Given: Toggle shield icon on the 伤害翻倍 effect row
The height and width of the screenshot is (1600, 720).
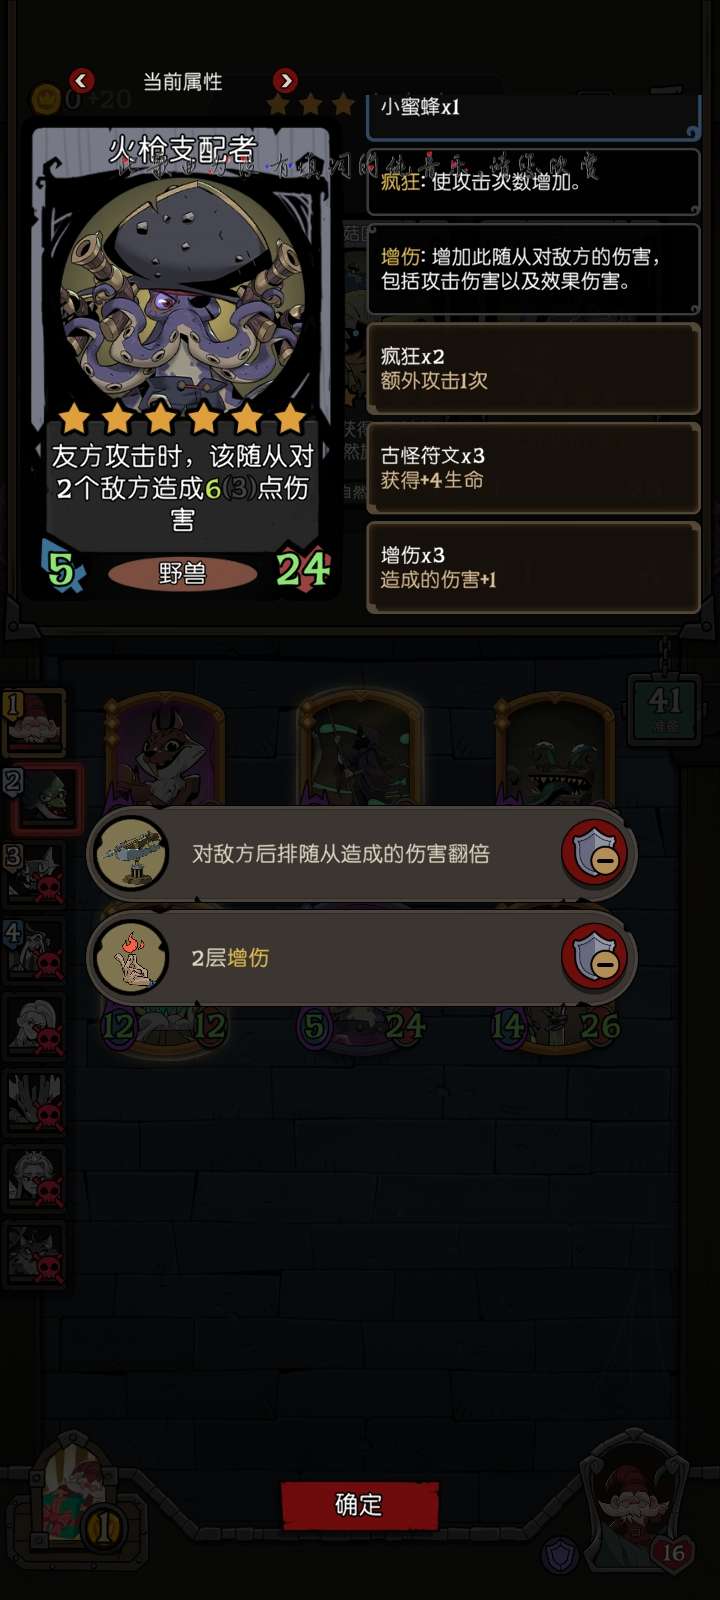Looking at the screenshot, I should tap(595, 854).
